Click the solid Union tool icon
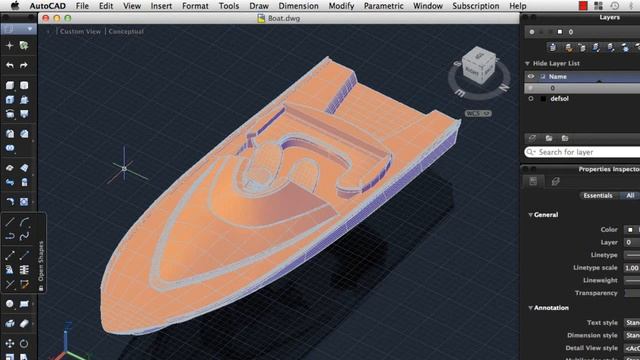Viewport: 640px width, 360px height. (x=10, y=148)
